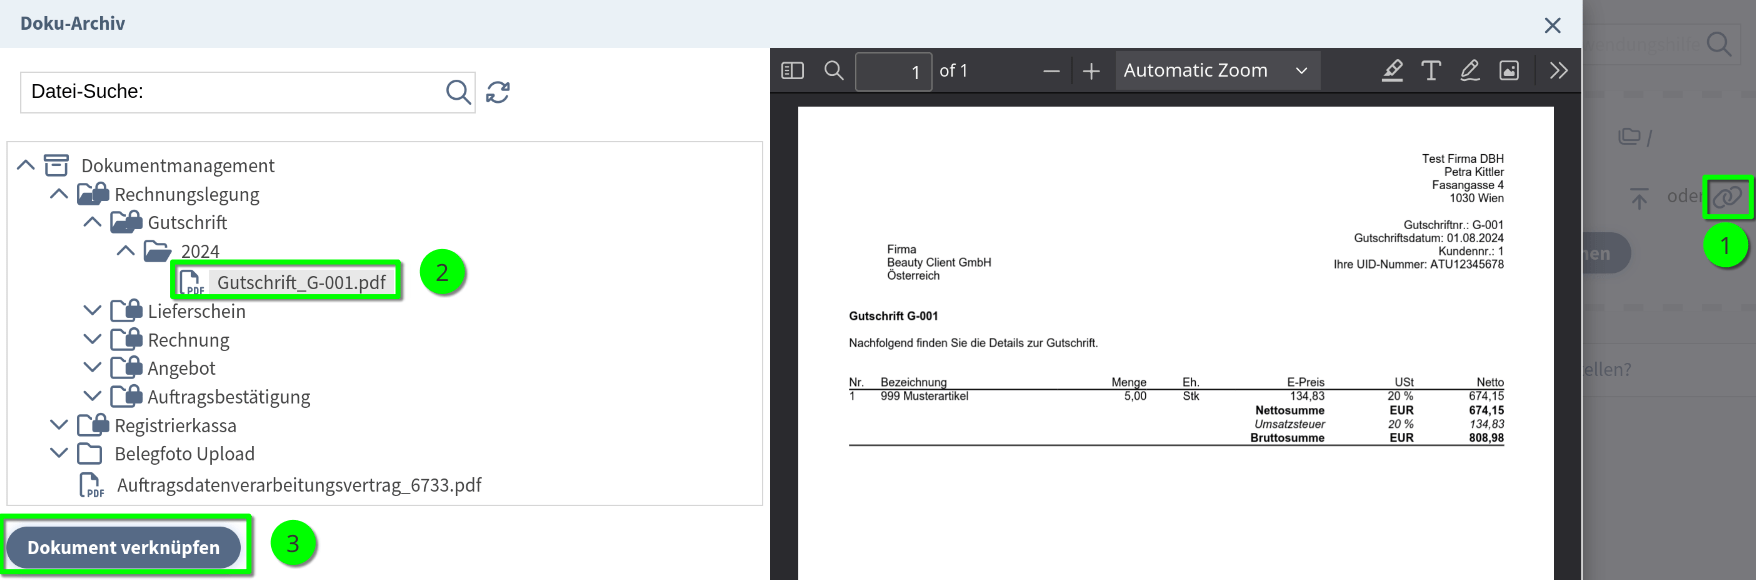Image resolution: width=1756 pixels, height=580 pixels.
Task: Select the PDF draw pen tool
Action: (1469, 71)
